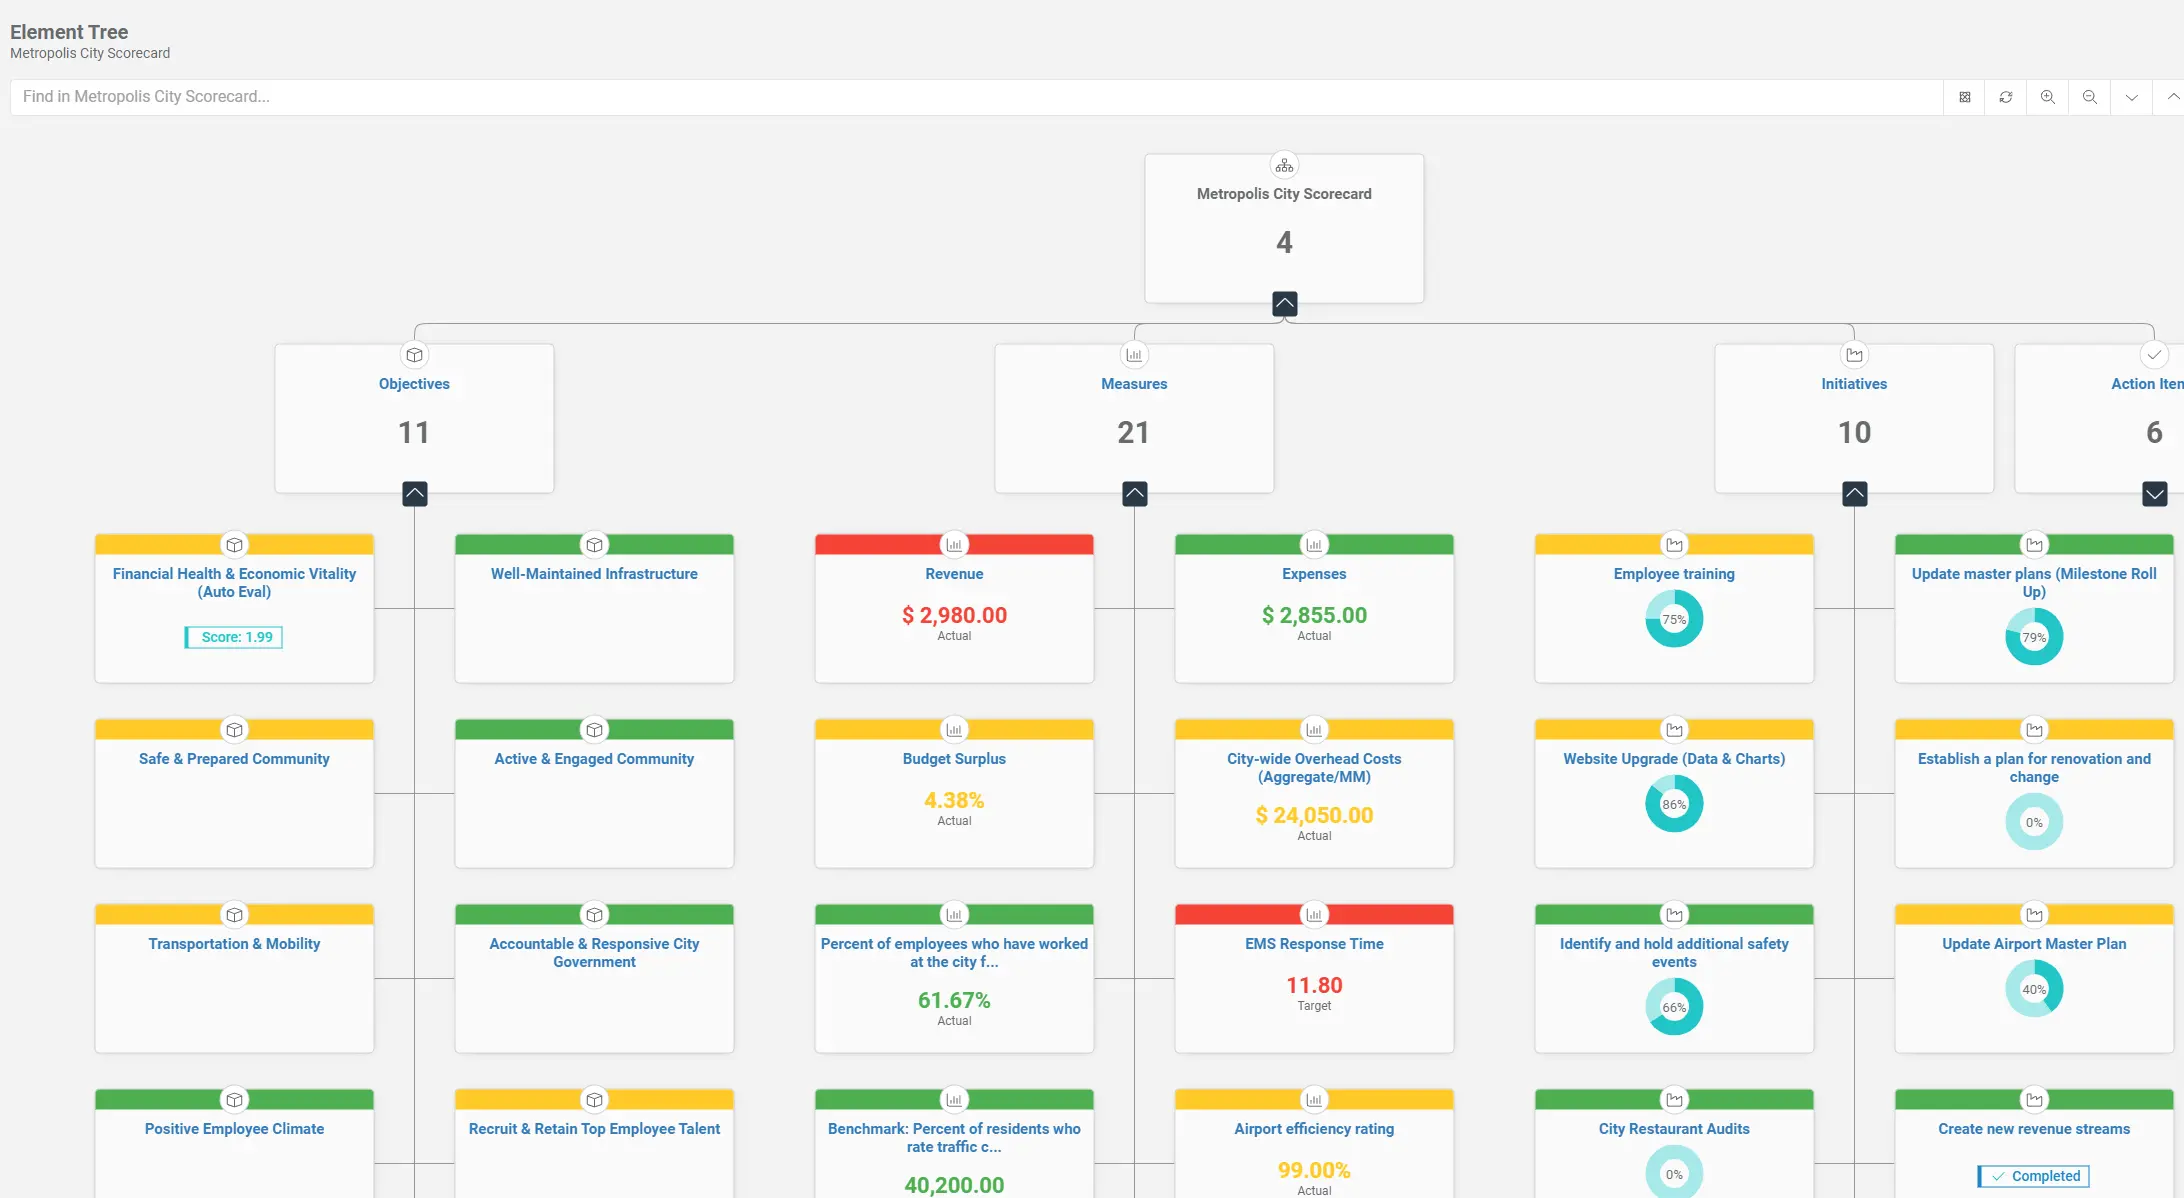2184x1198 pixels.
Task: Click the zoom in magnifier icon
Action: point(2048,97)
